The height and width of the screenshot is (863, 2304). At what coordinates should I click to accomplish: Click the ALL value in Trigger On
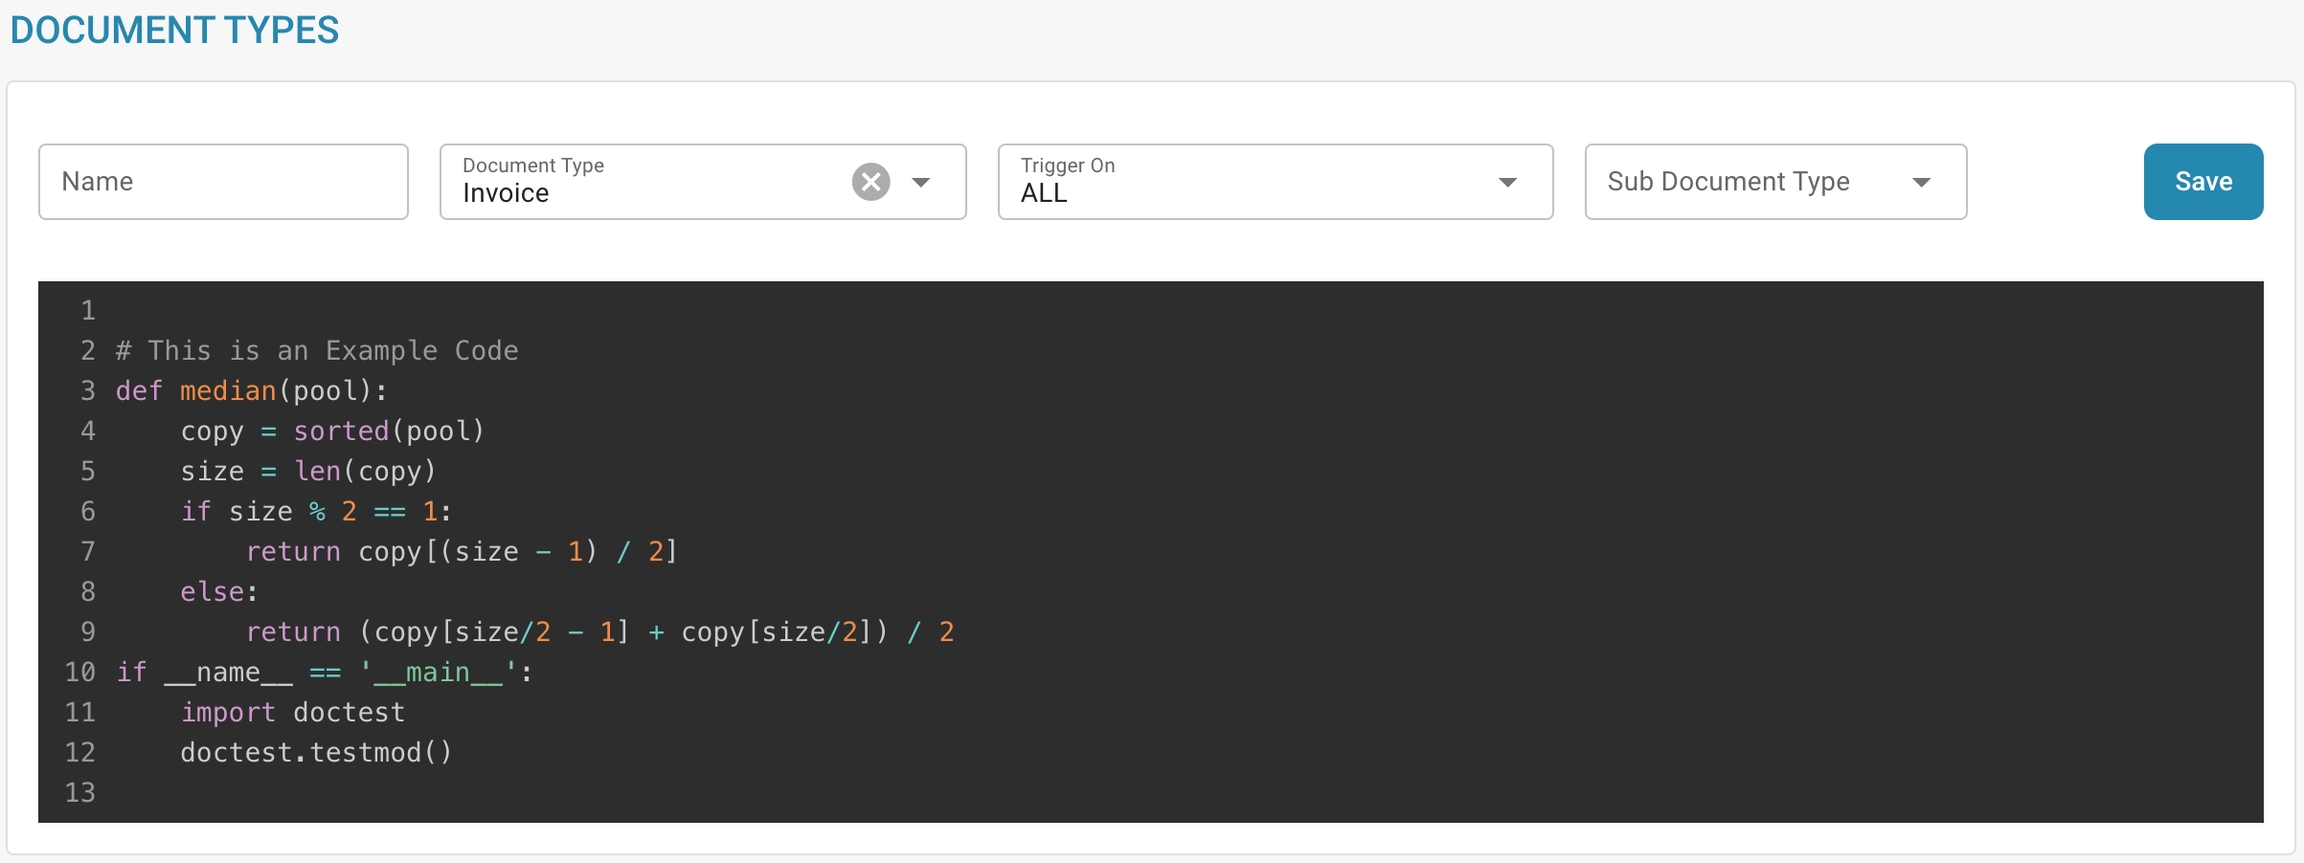coord(1044,193)
